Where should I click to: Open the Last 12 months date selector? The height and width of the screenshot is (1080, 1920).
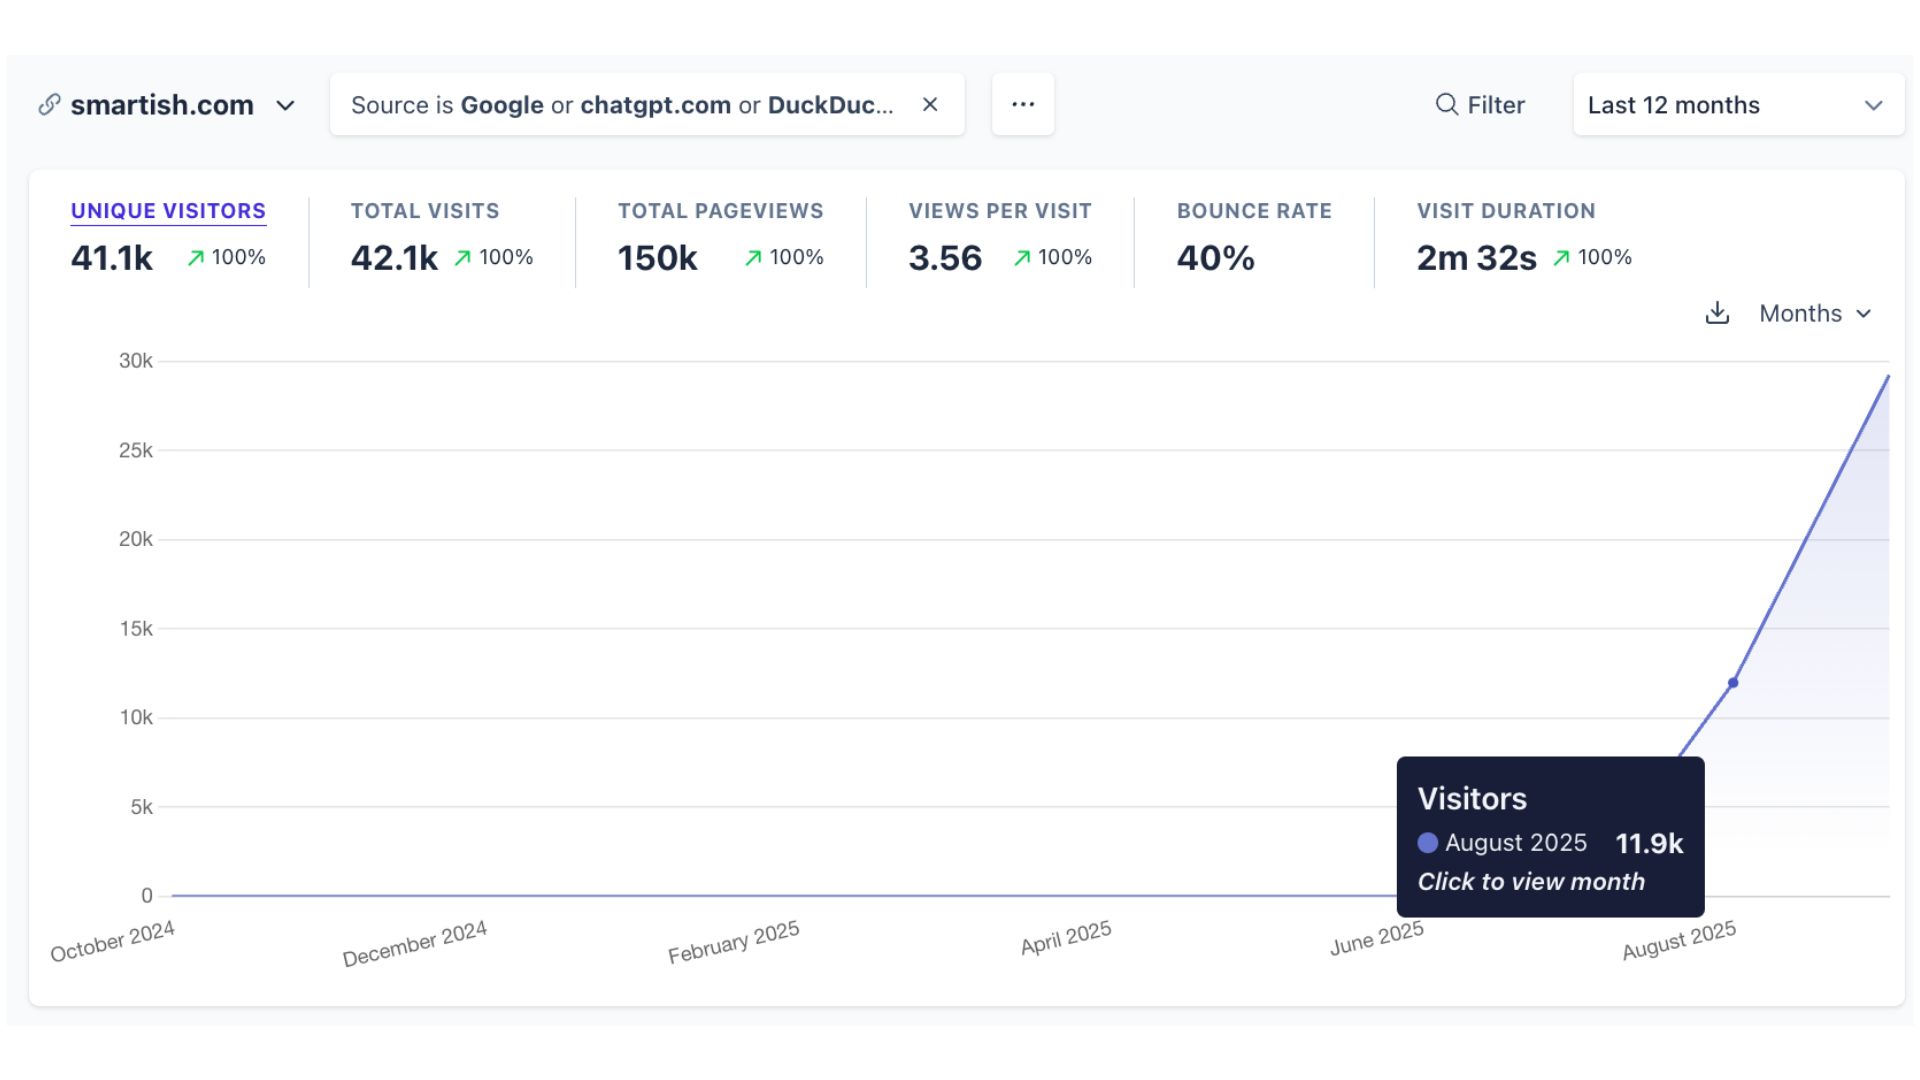click(1737, 104)
